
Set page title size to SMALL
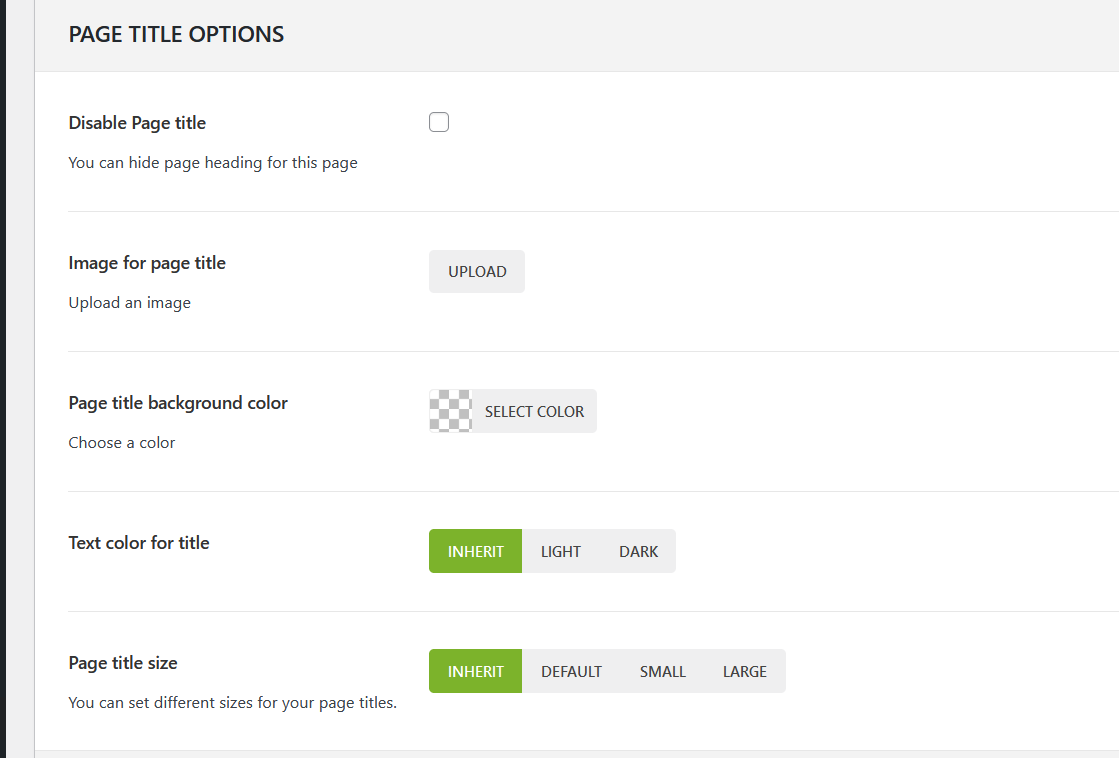coord(663,671)
